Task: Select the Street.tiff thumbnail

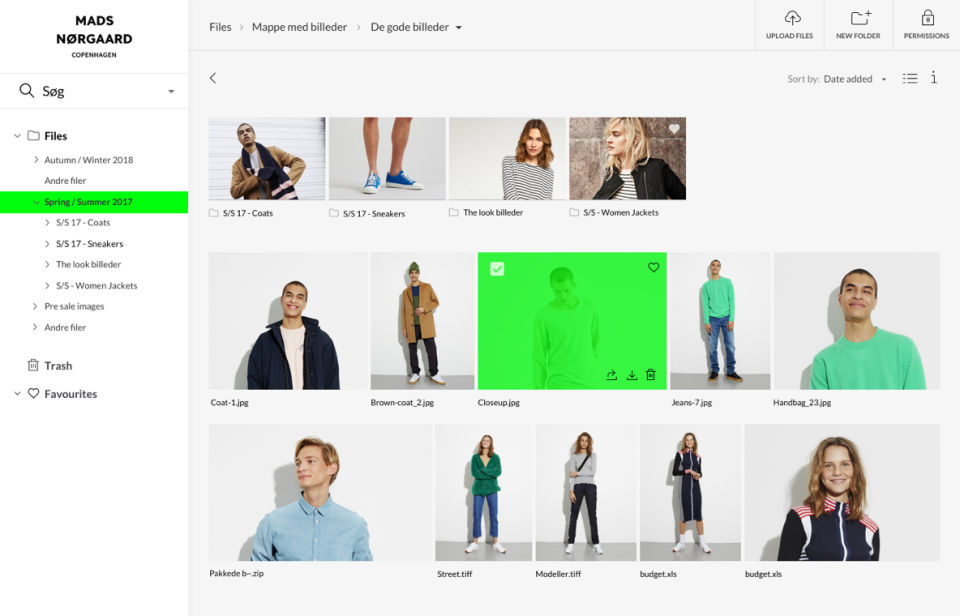Action: 484,492
